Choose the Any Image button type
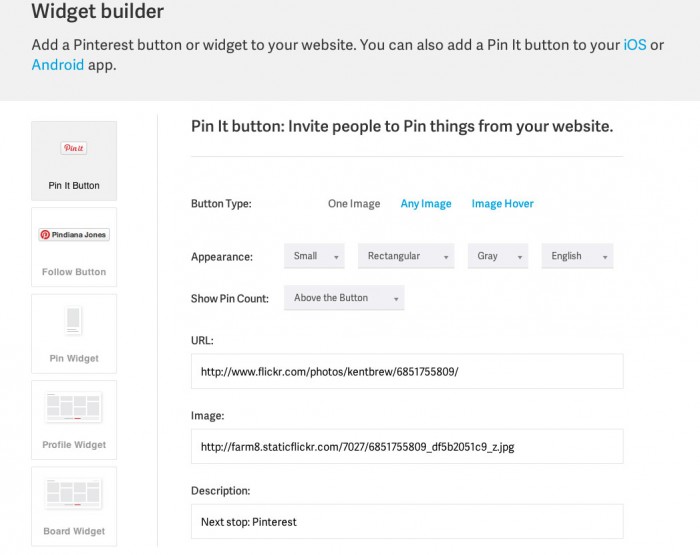 coord(426,204)
